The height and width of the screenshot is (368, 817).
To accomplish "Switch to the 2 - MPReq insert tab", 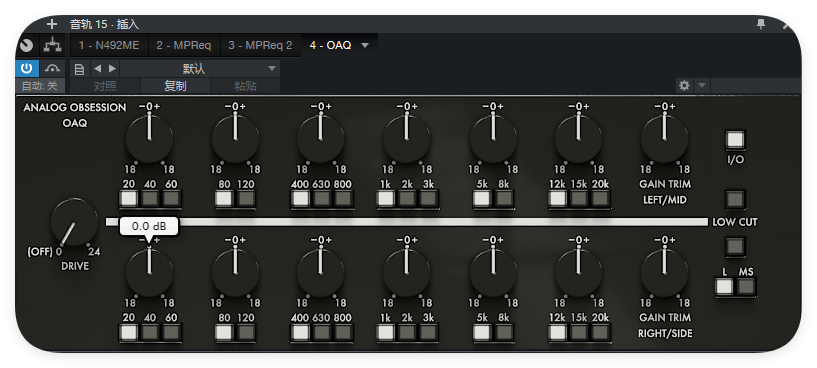I will 184,45.
